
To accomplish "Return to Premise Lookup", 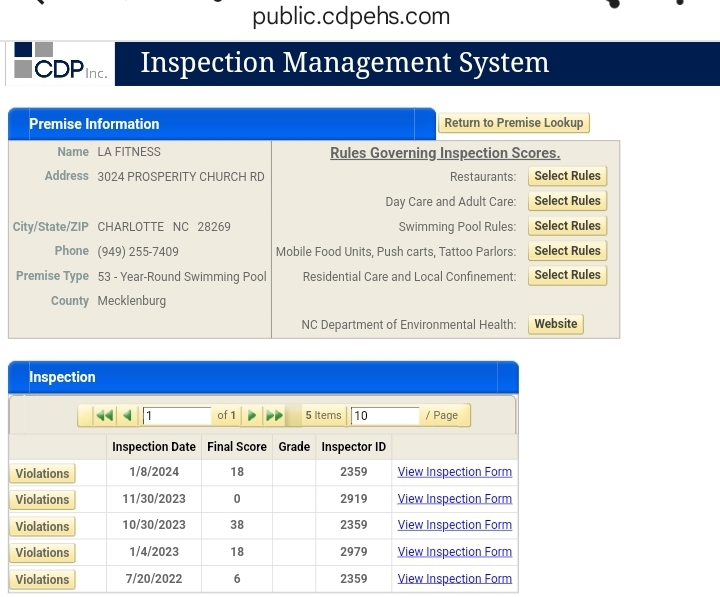I will pyautogui.click(x=513, y=123).
